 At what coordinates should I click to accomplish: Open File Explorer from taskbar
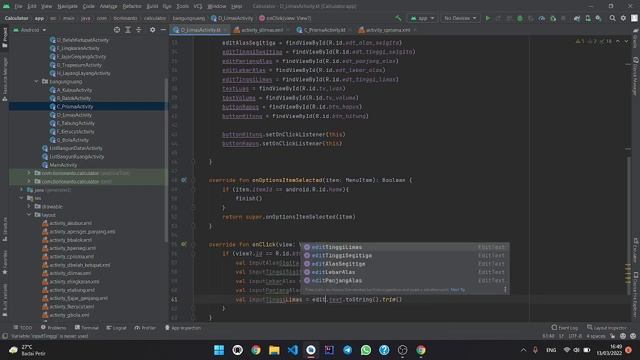274,350
